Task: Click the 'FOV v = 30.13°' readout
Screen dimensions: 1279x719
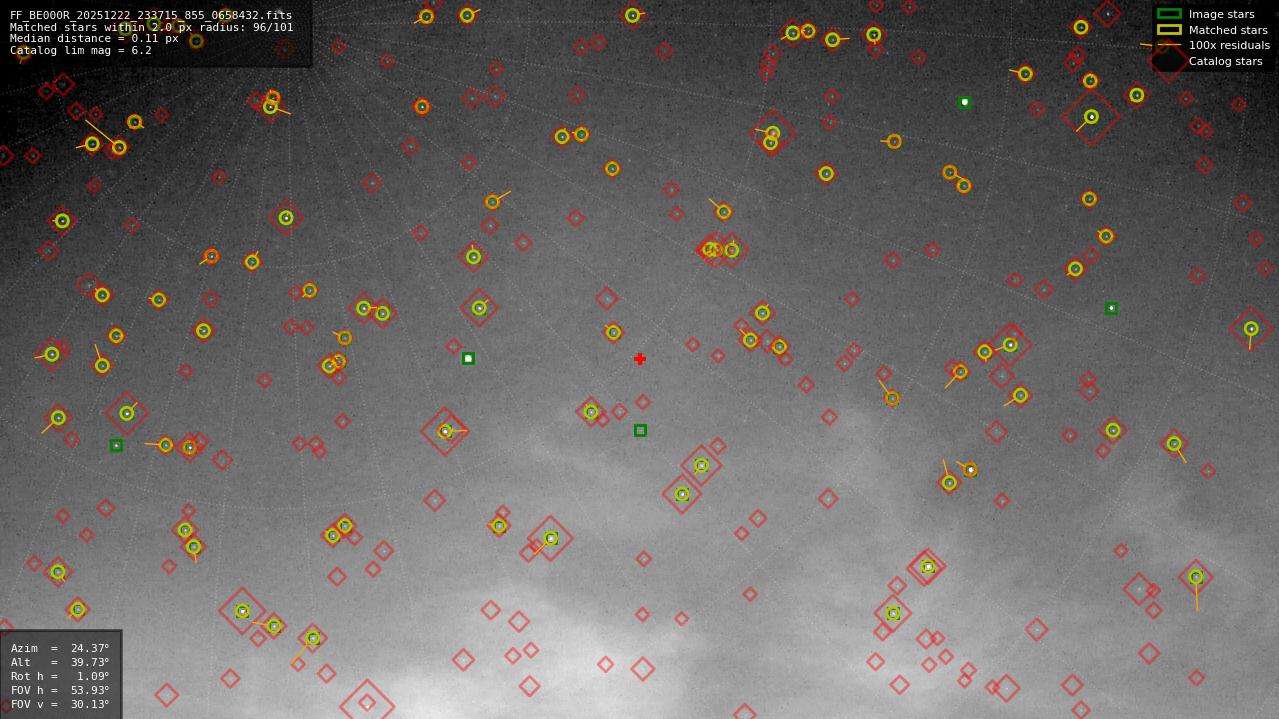Action: point(60,704)
